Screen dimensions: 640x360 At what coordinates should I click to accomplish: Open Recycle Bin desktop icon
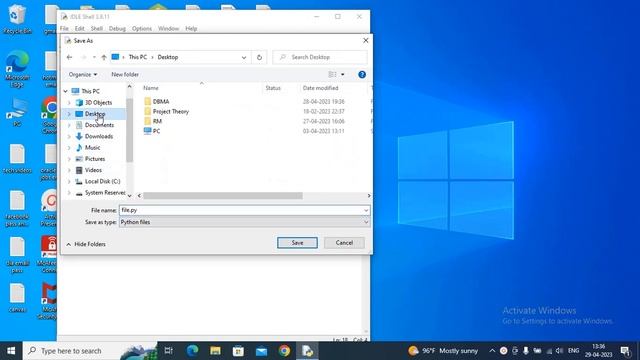click(x=17, y=19)
